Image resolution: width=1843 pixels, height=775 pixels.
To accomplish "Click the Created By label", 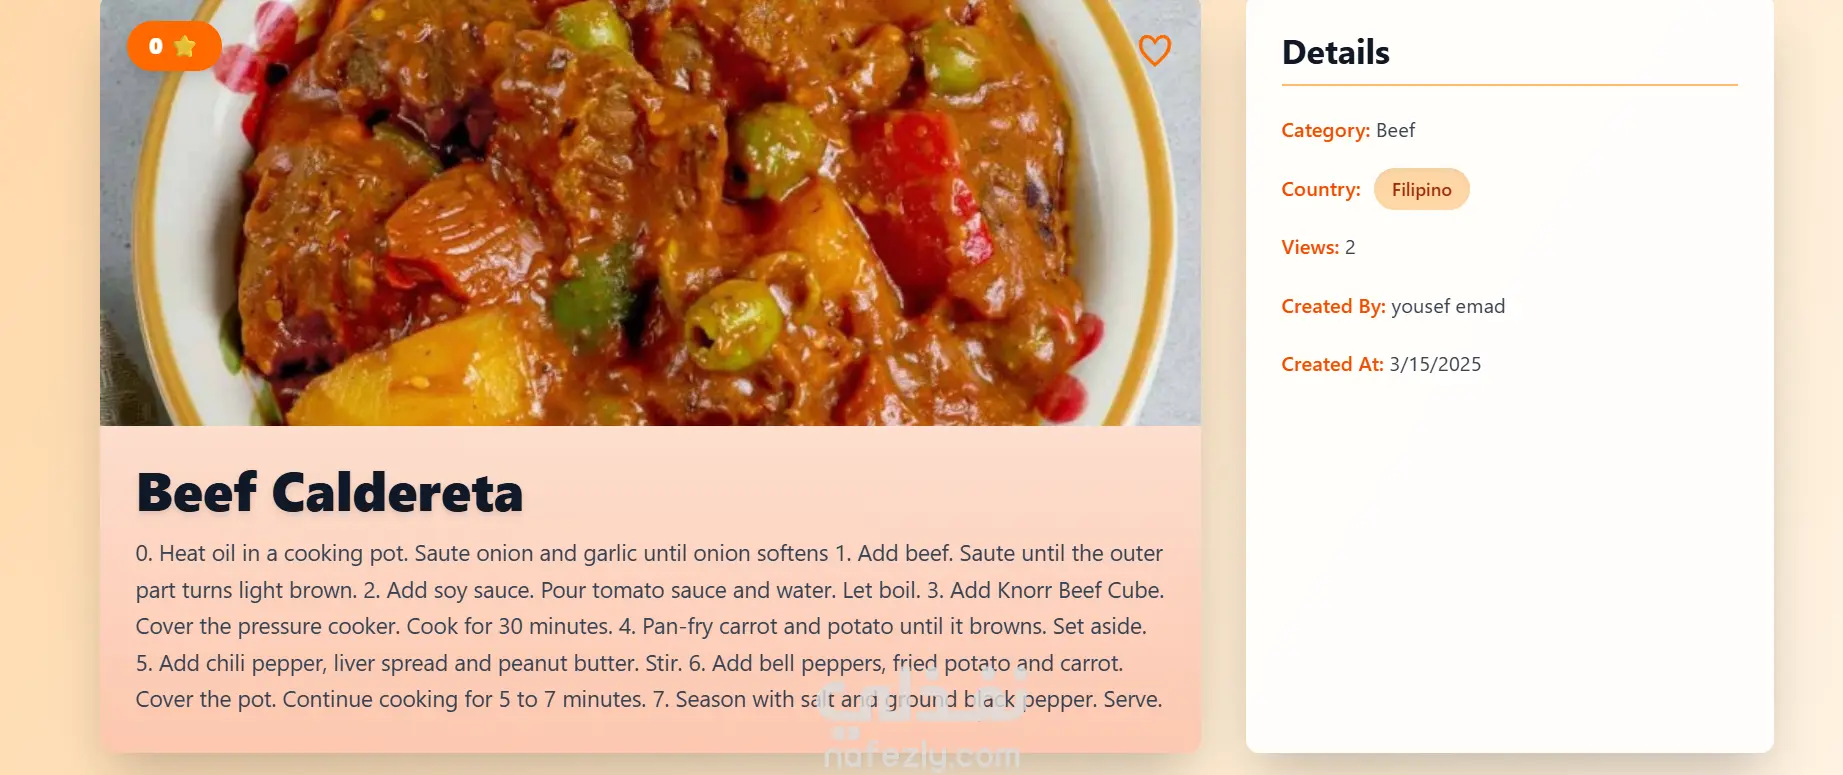I will point(1333,307).
